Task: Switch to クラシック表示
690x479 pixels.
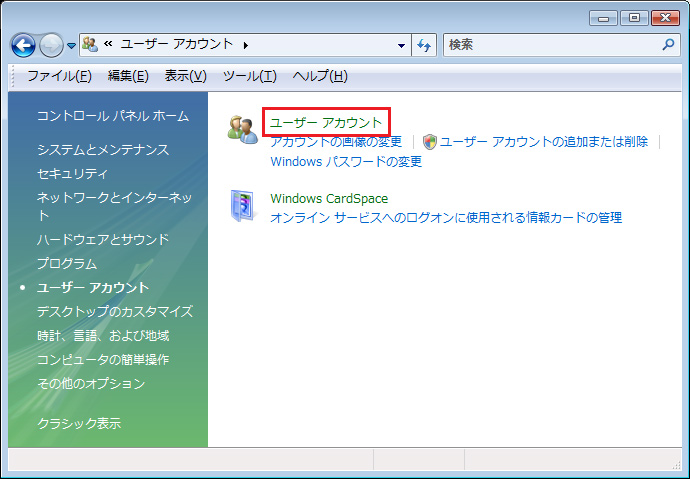Action: pos(79,423)
